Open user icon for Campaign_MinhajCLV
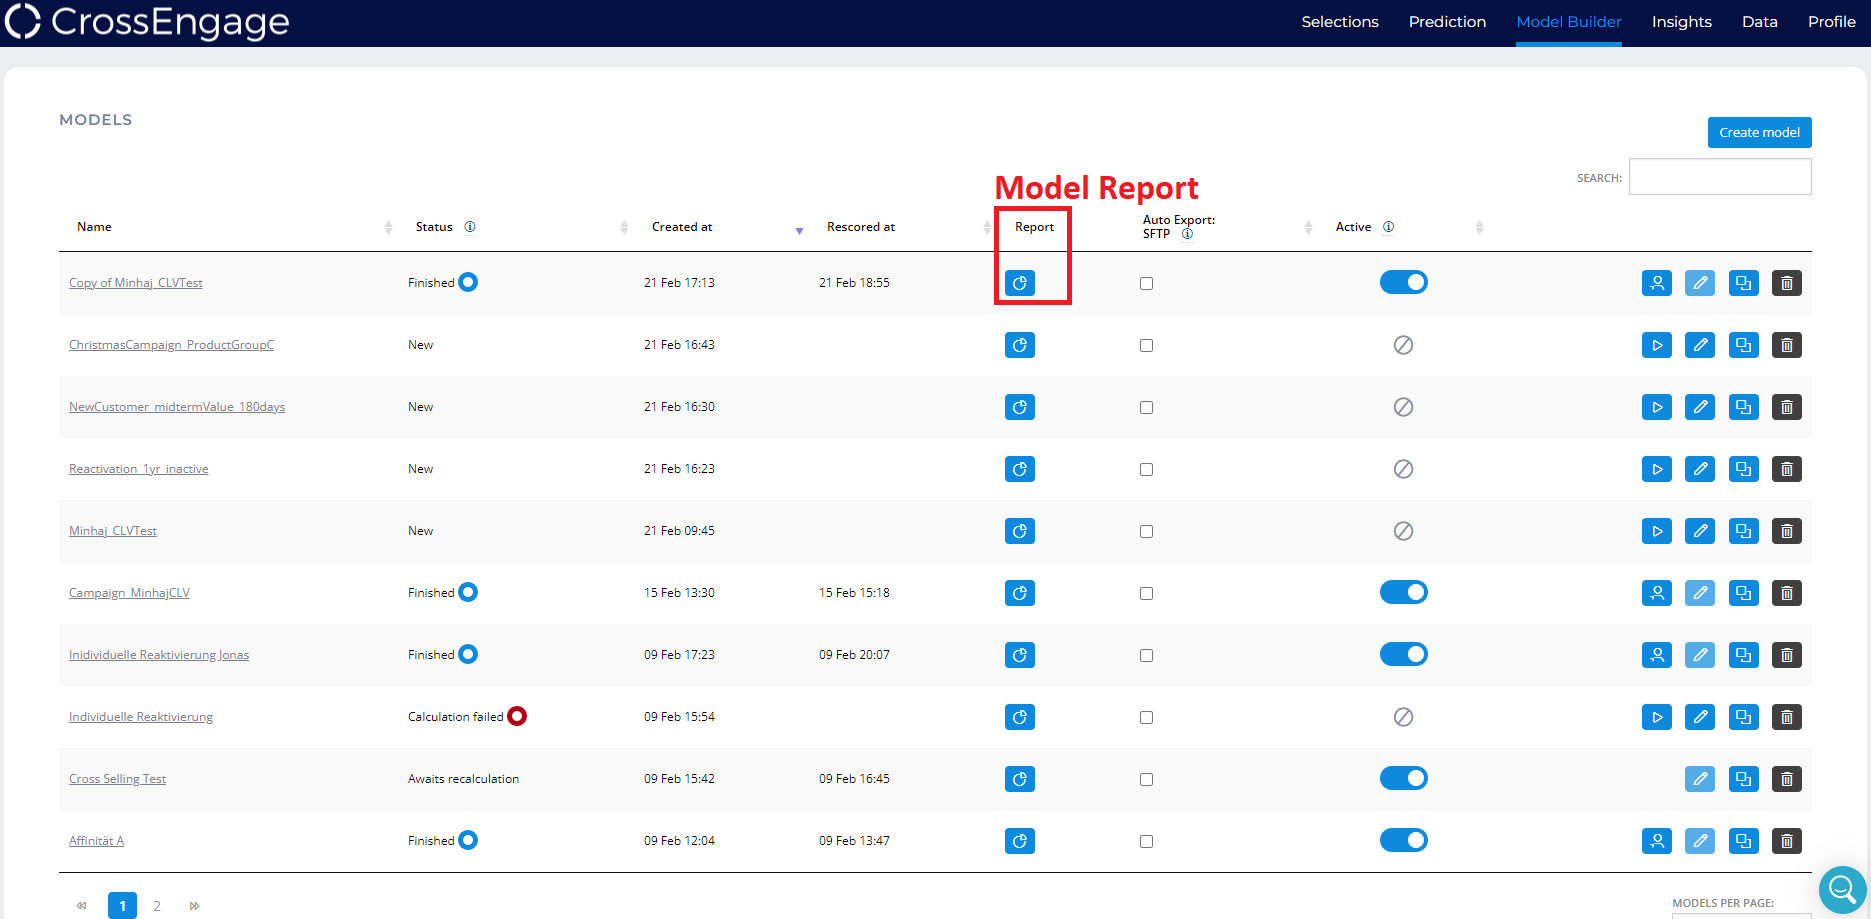Image resolution: width=1871 pixels, height=919 pixels. tap(1656, 593)
